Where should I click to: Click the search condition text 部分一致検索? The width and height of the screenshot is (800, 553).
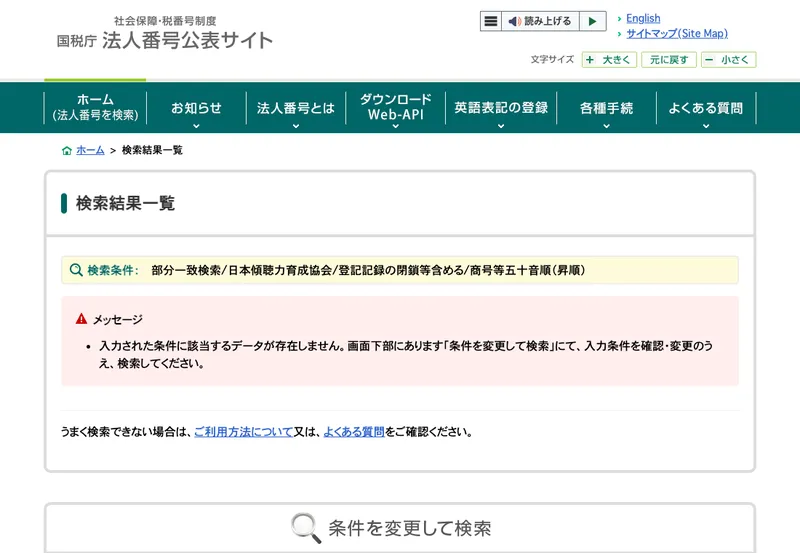pyautogui.click(x=186, y=270)
